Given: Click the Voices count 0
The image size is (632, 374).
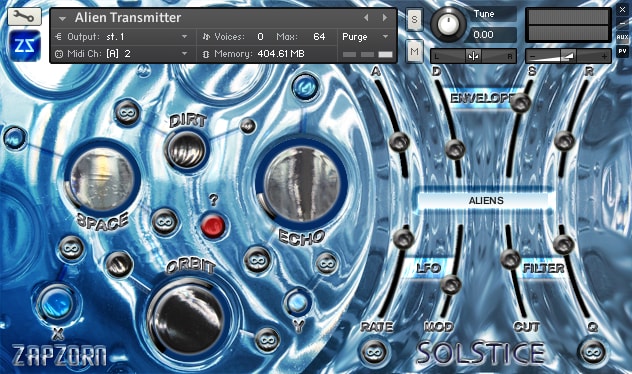Looking at the screenshot, I should point(260,37).
